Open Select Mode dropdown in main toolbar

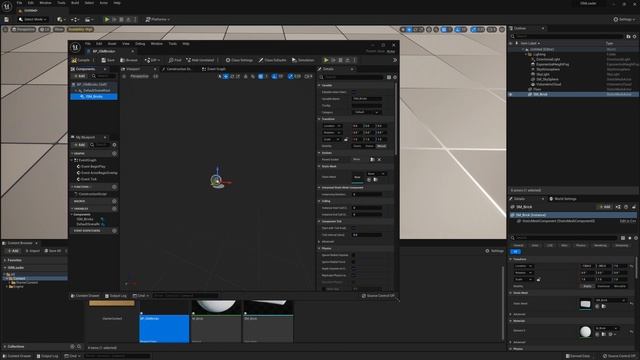coord(33,19)
